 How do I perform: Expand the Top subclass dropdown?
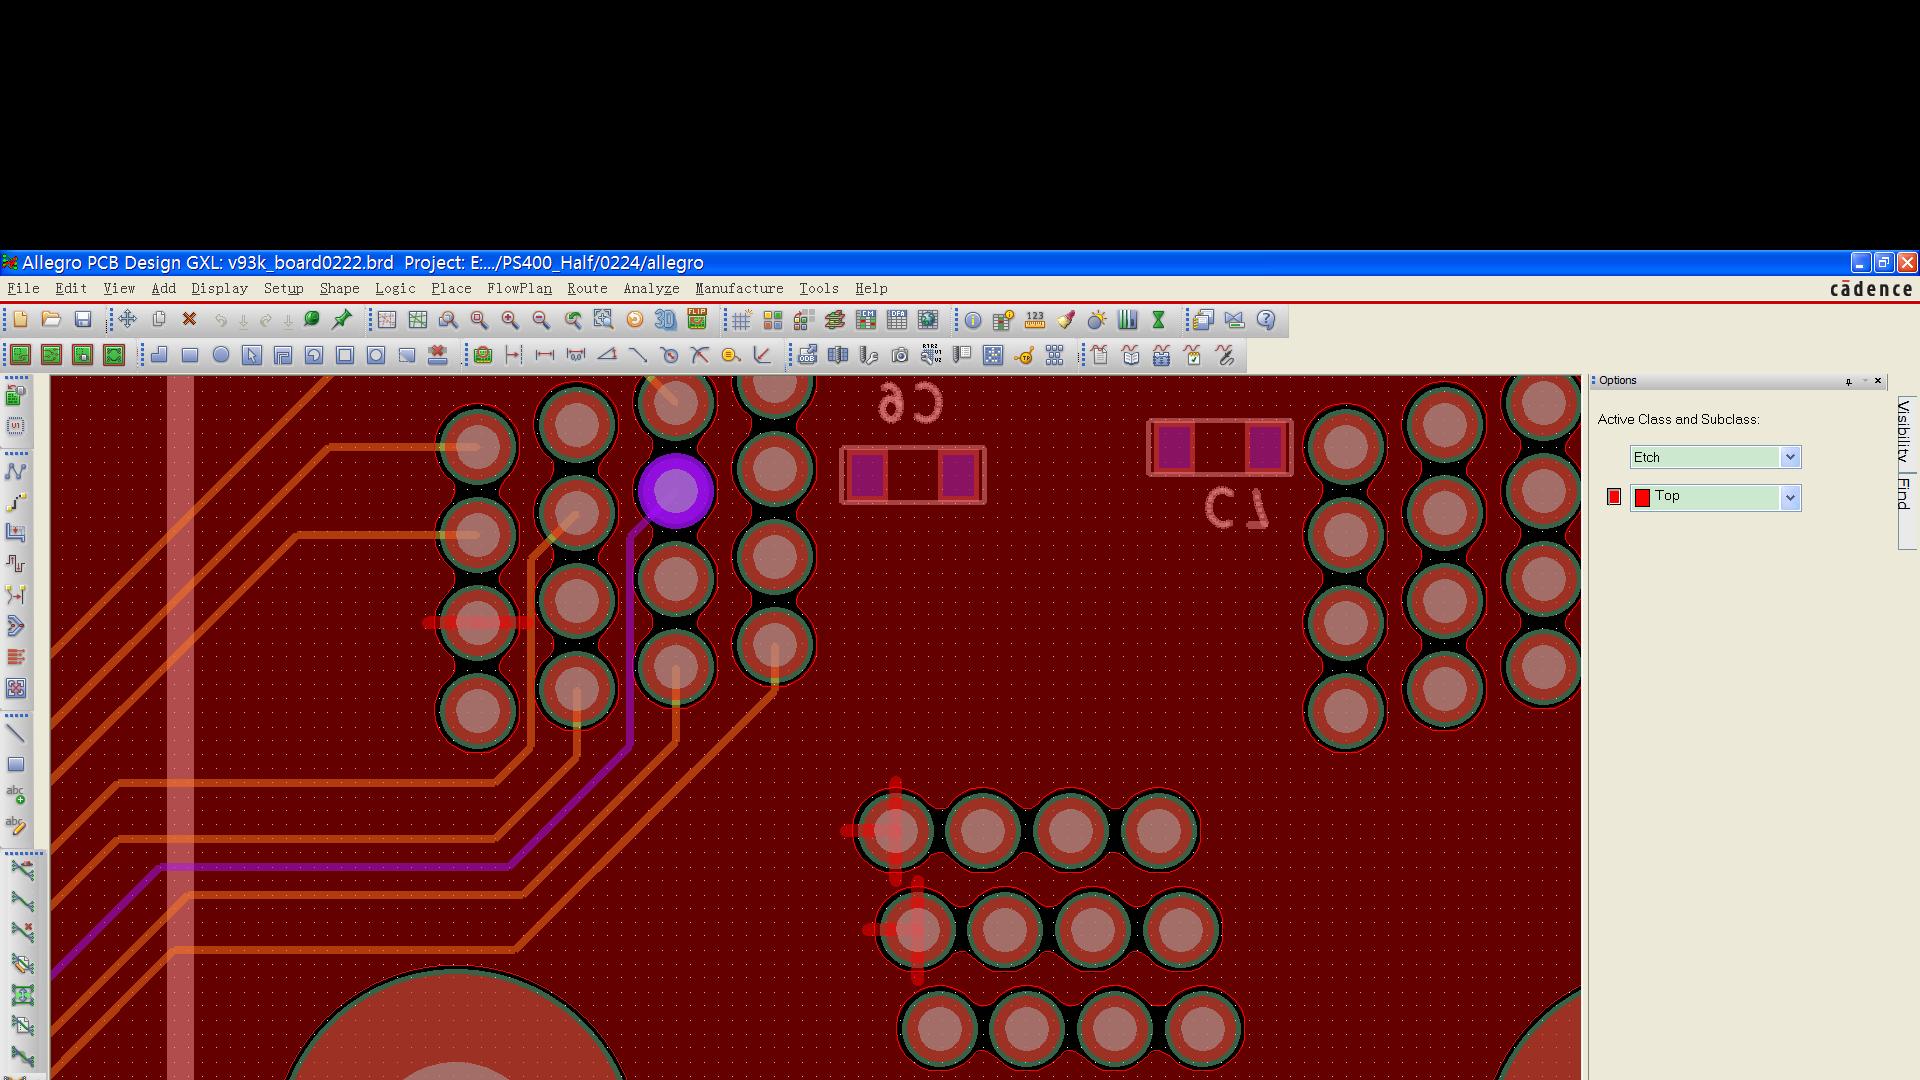tap(1789, 497)
